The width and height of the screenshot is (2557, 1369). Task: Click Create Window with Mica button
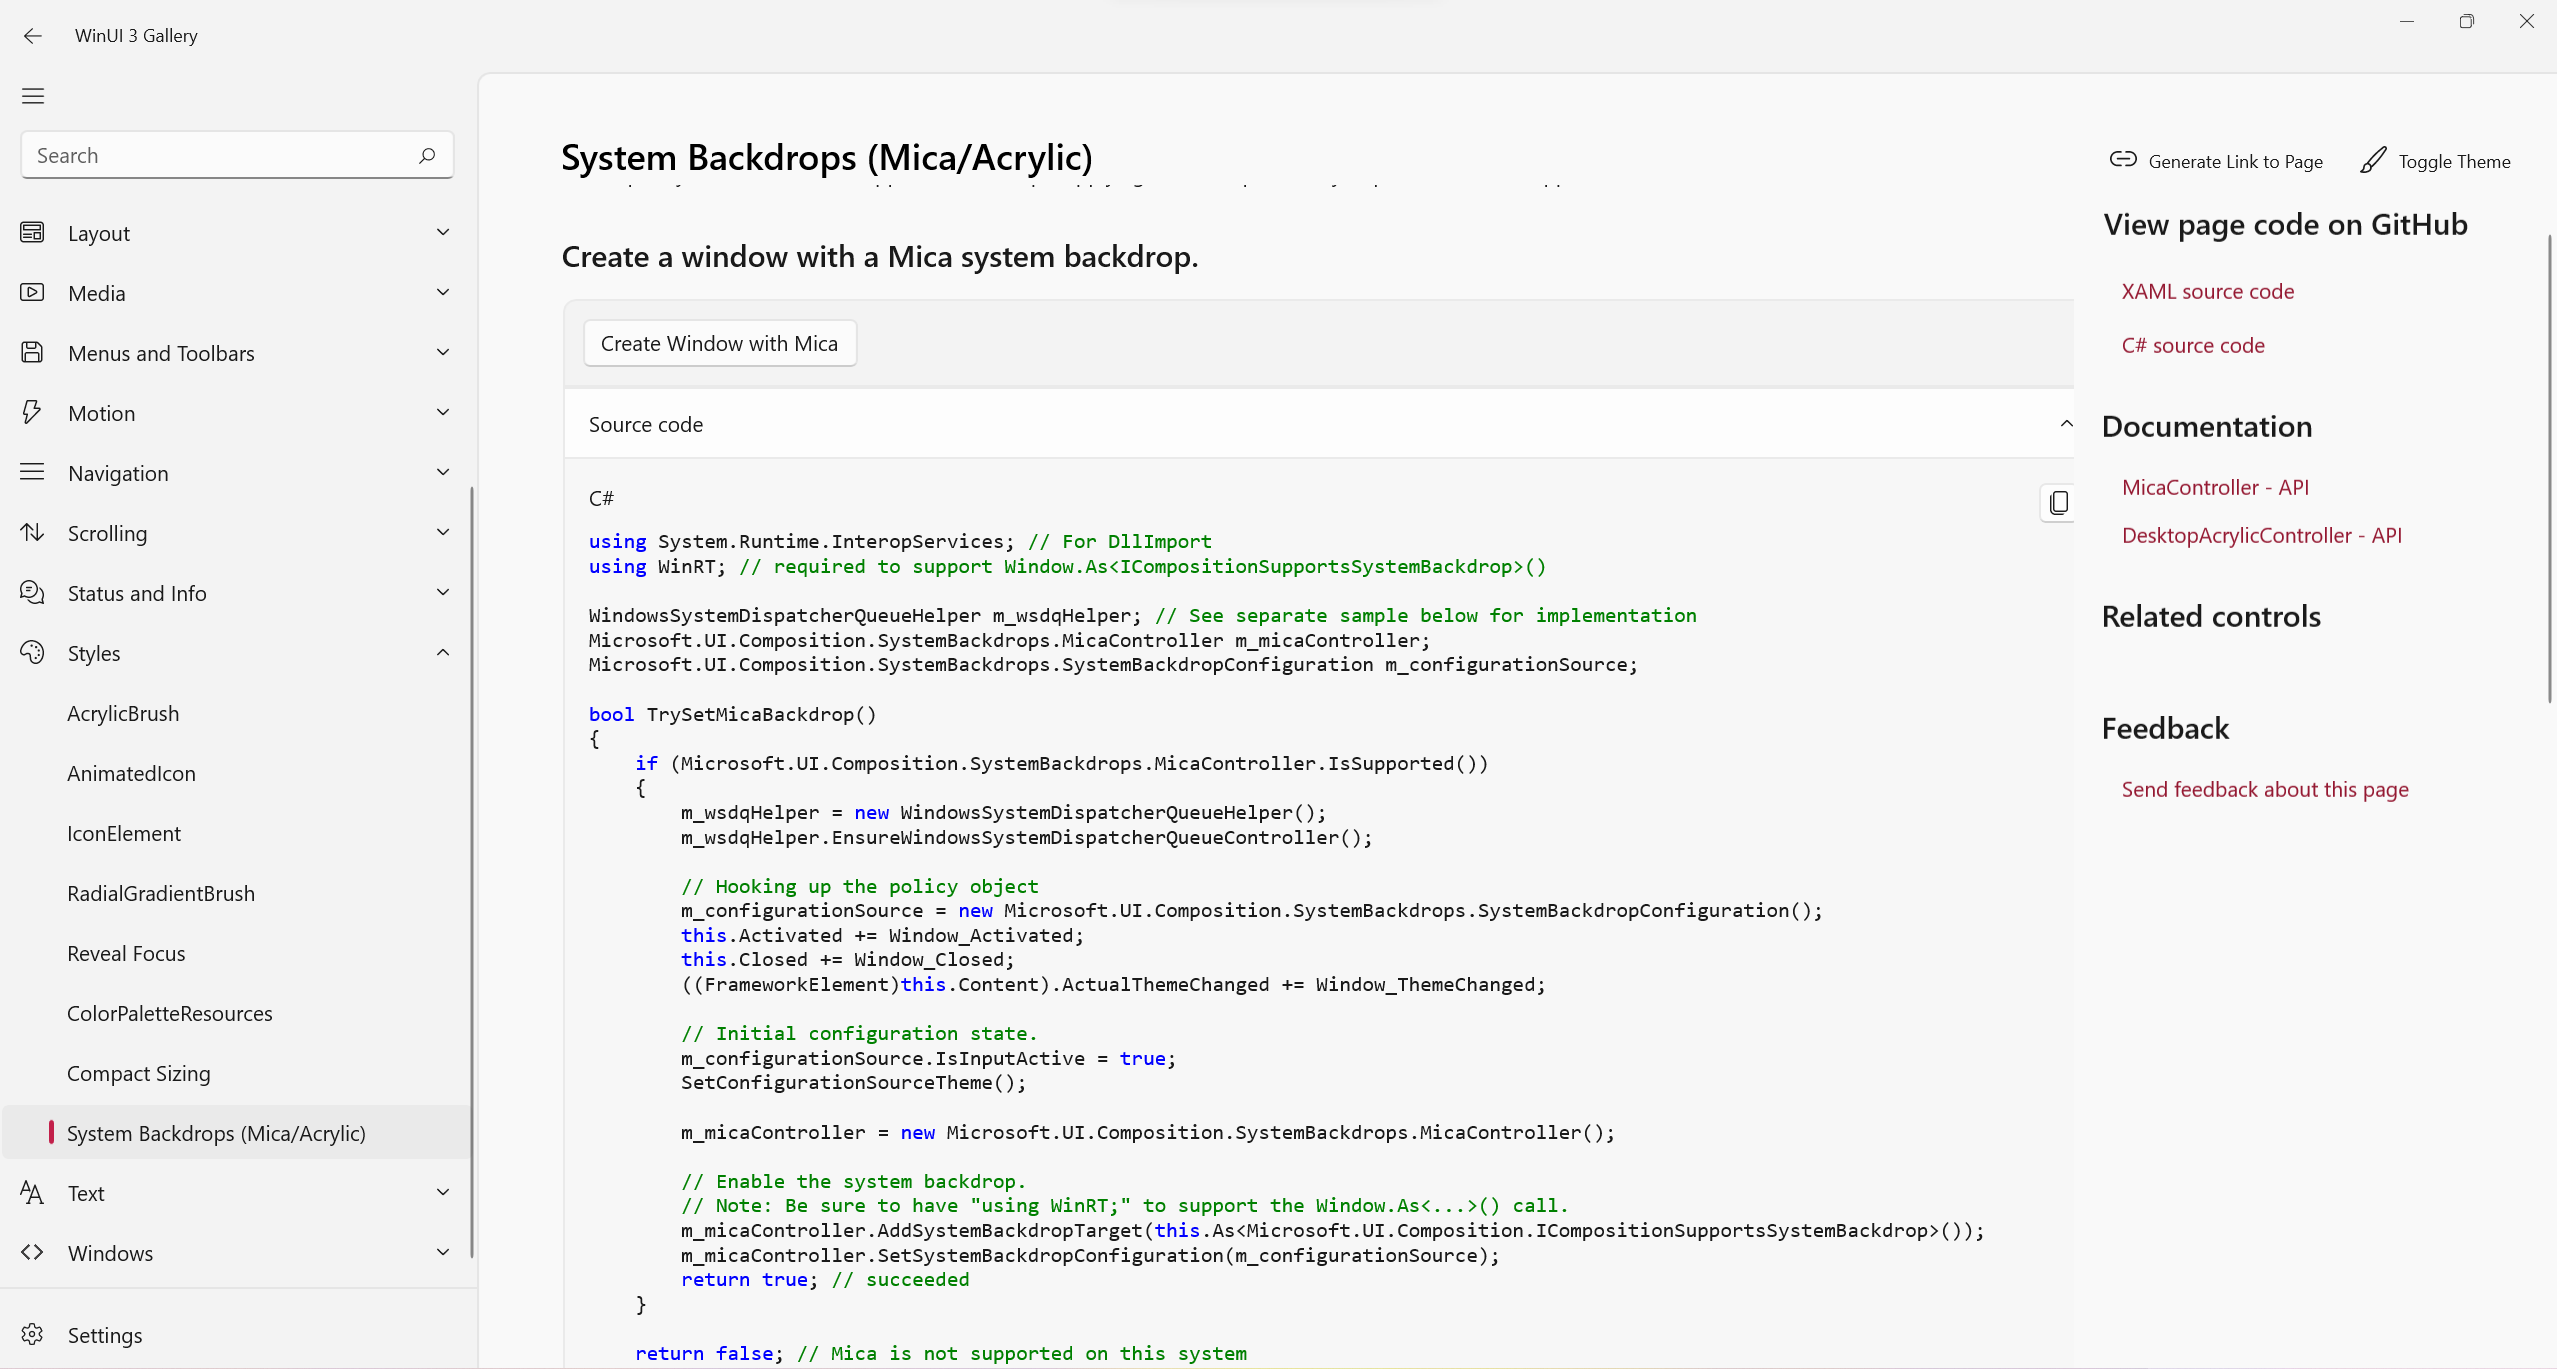pyautogui.click(x=719, y=343)
